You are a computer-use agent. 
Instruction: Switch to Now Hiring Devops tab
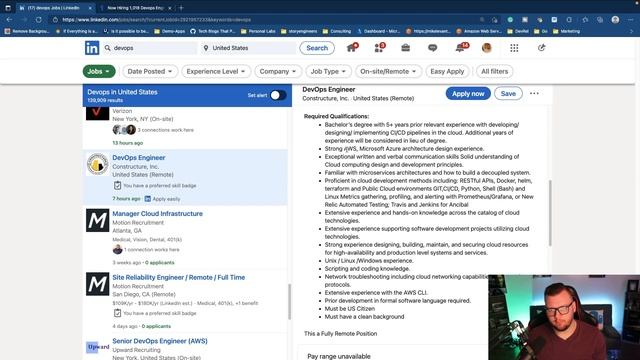tap(136, 8)
